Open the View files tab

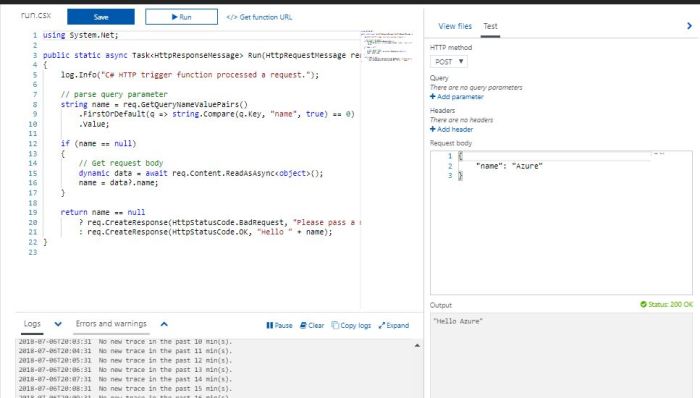455,26
